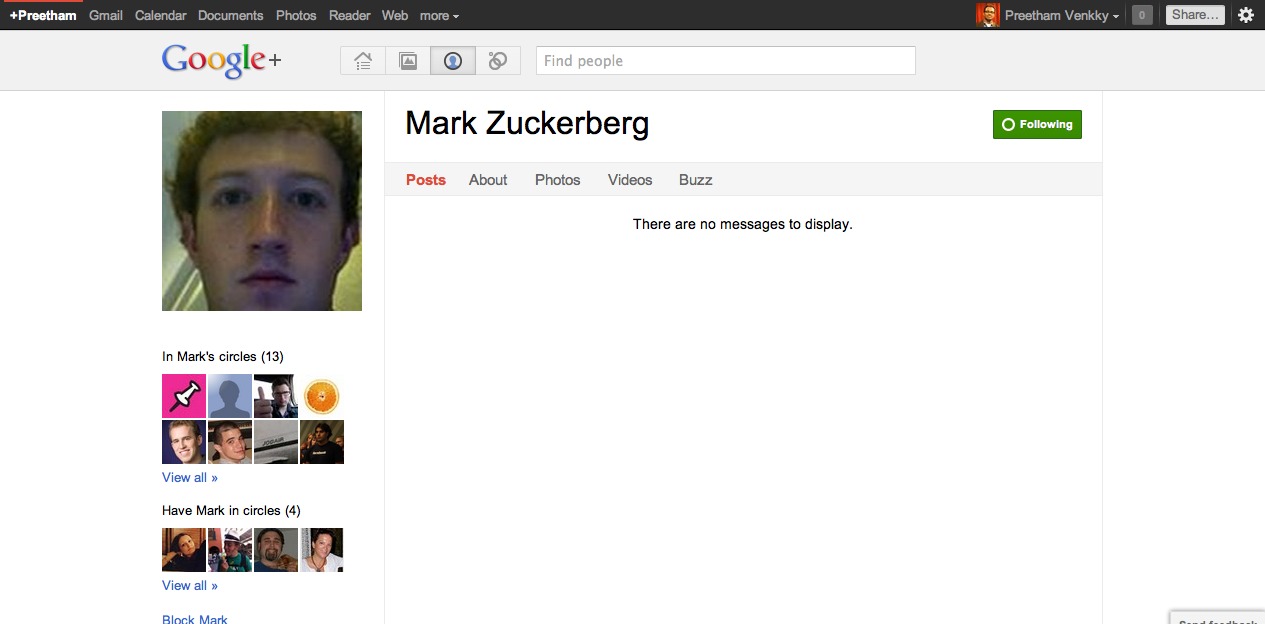Open the Home stream icon
Image resolution: width=1265 pixels, height=624 pixels.
pyautogui.click(x=363, y=61)
